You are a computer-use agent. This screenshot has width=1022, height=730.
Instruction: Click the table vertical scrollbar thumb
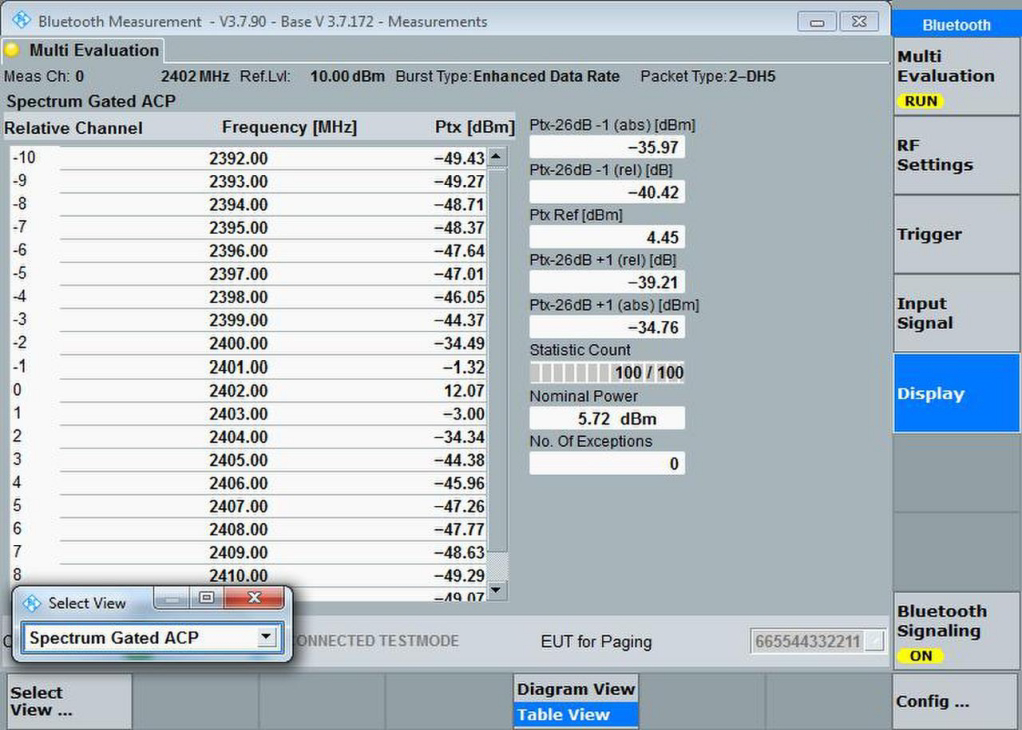(497, 360)
